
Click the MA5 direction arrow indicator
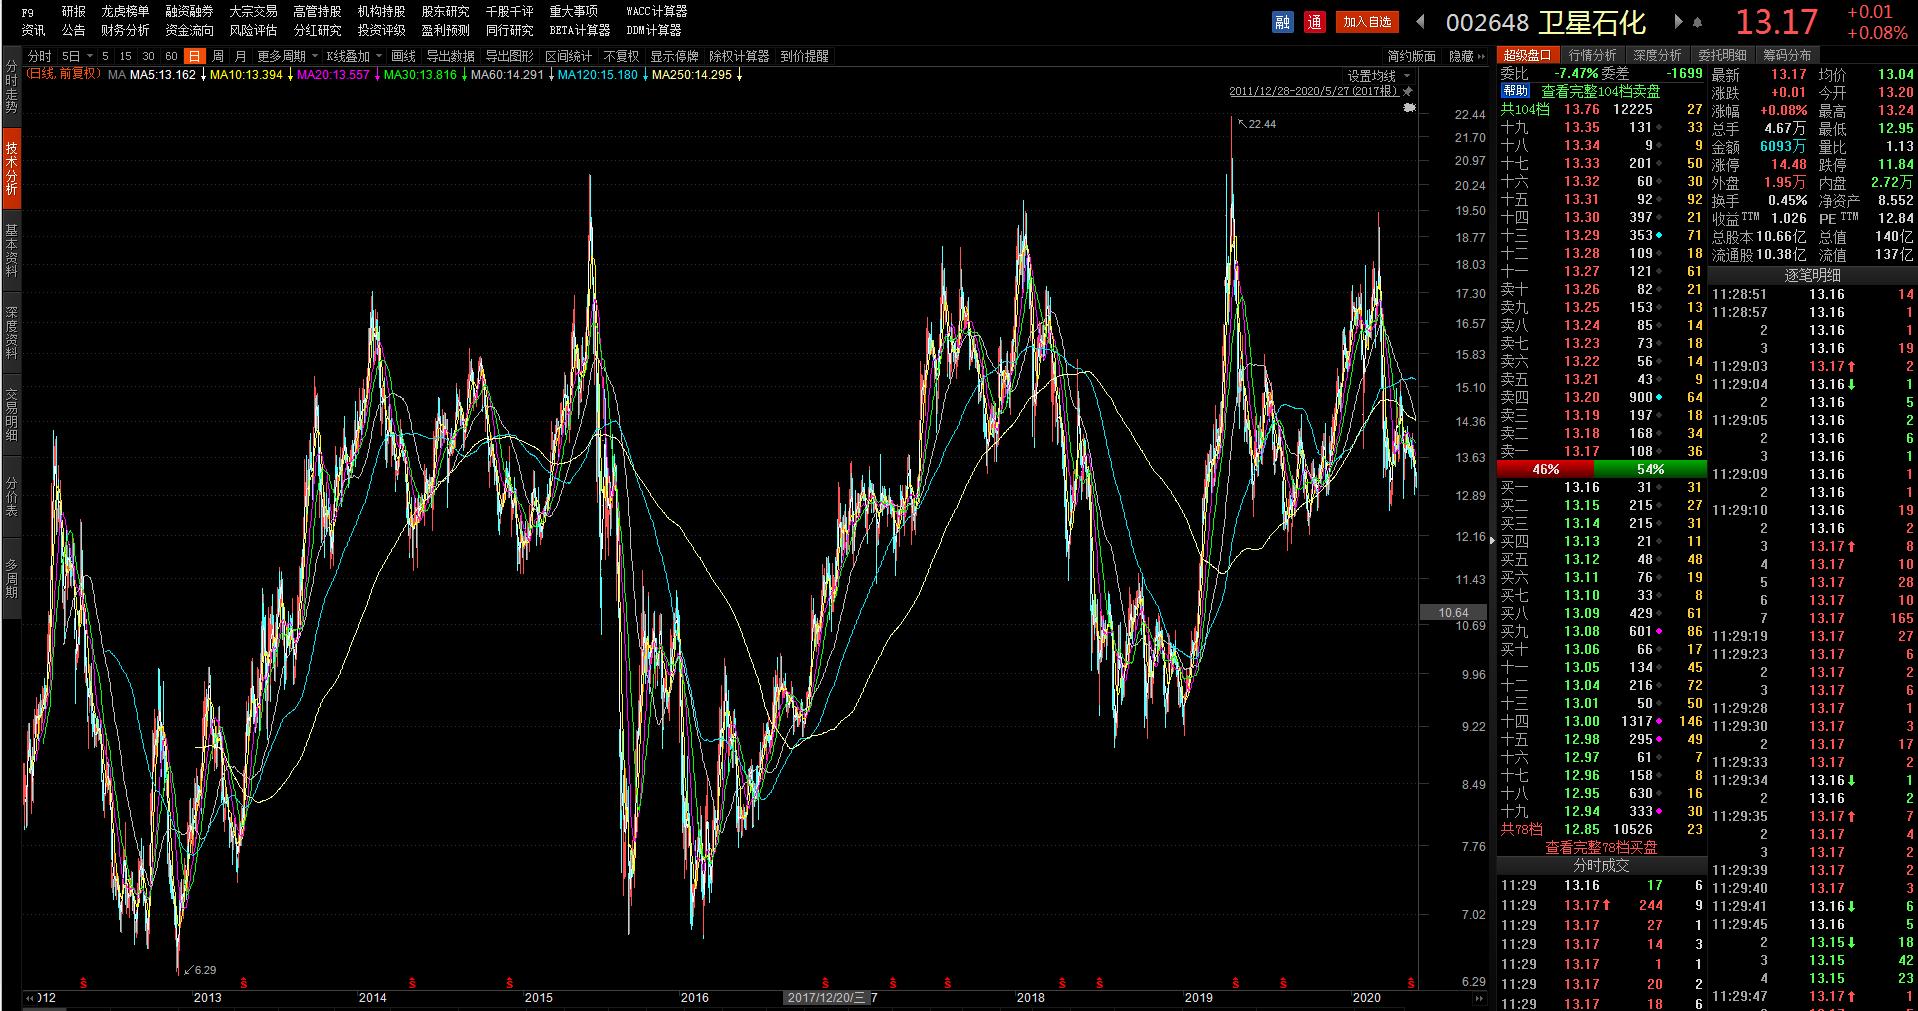[203, 75]
